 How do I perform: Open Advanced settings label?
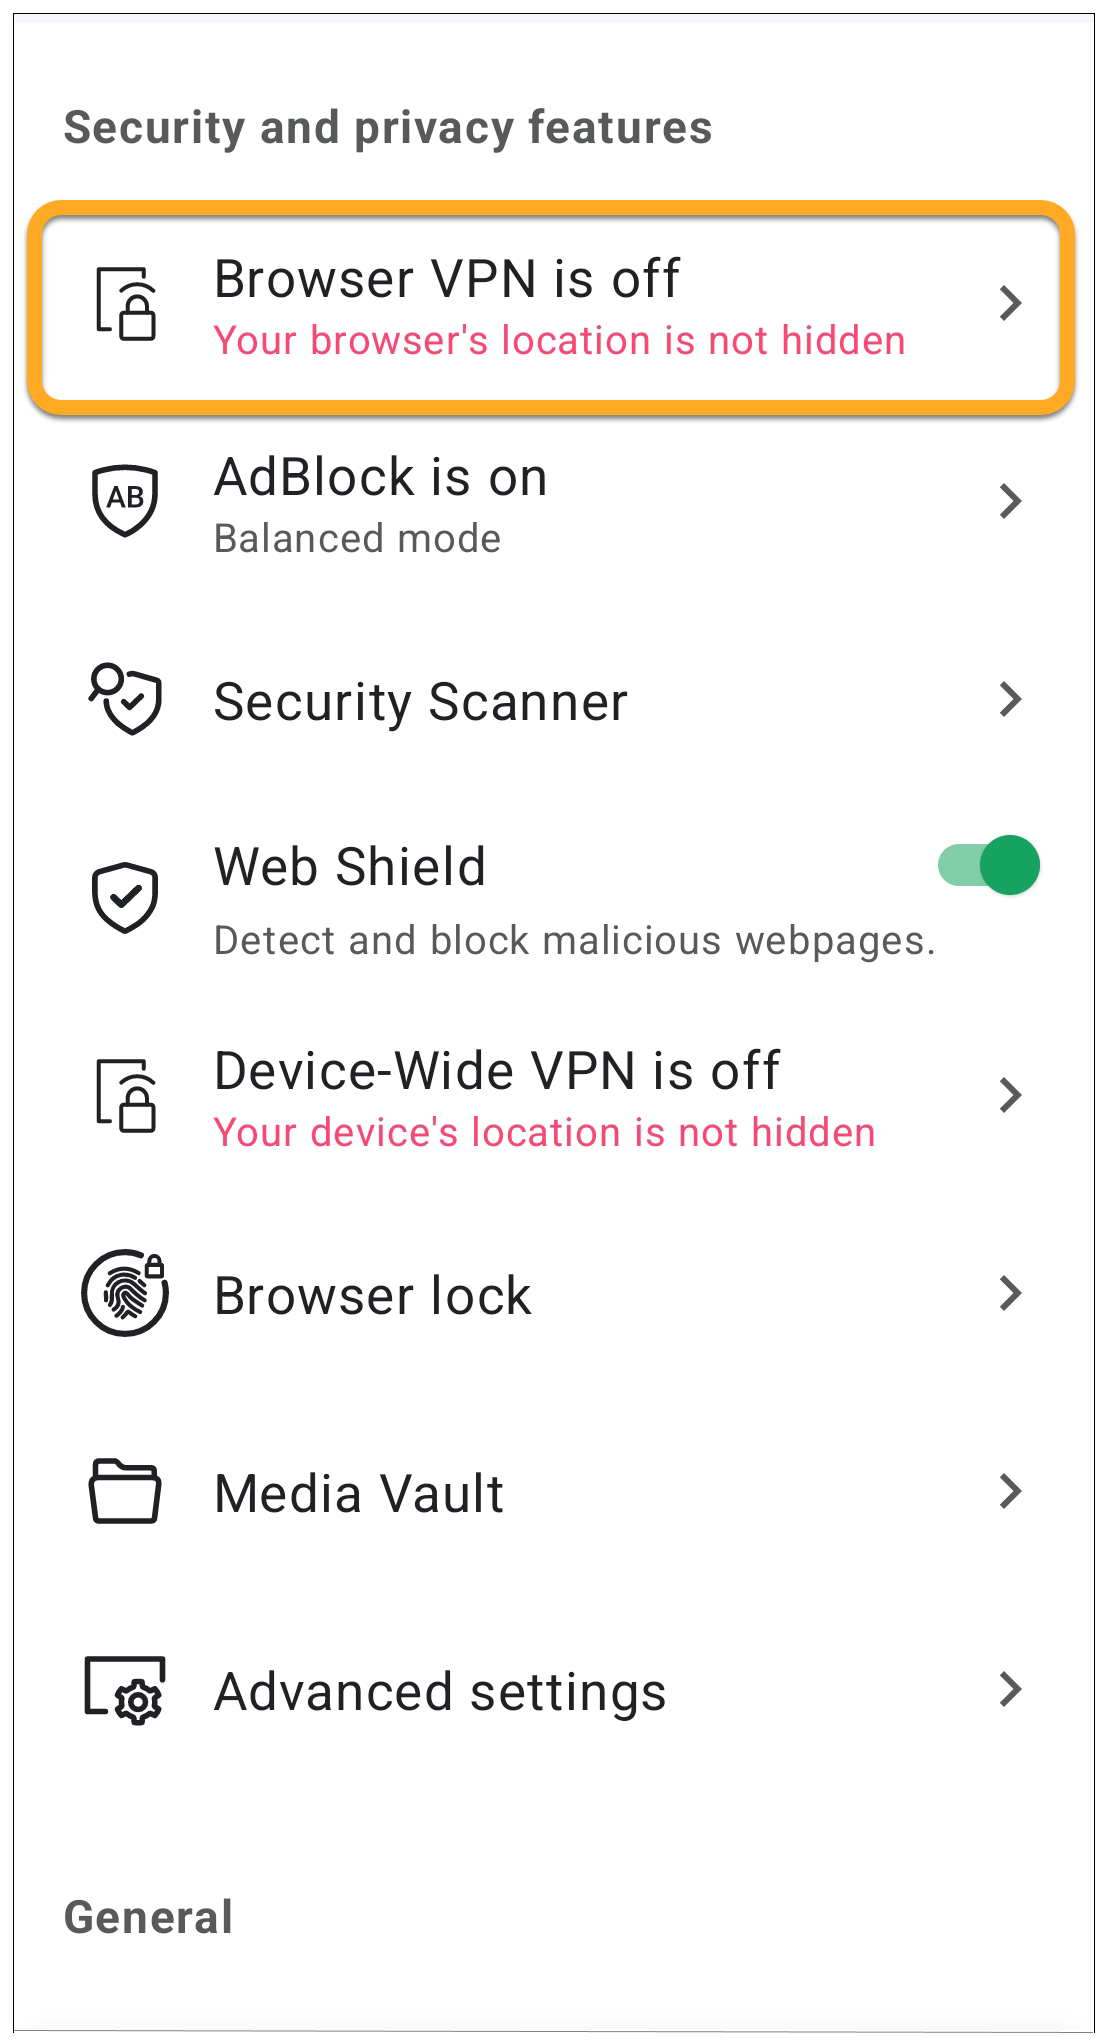pyautogui.click(x=440, y=1692)
